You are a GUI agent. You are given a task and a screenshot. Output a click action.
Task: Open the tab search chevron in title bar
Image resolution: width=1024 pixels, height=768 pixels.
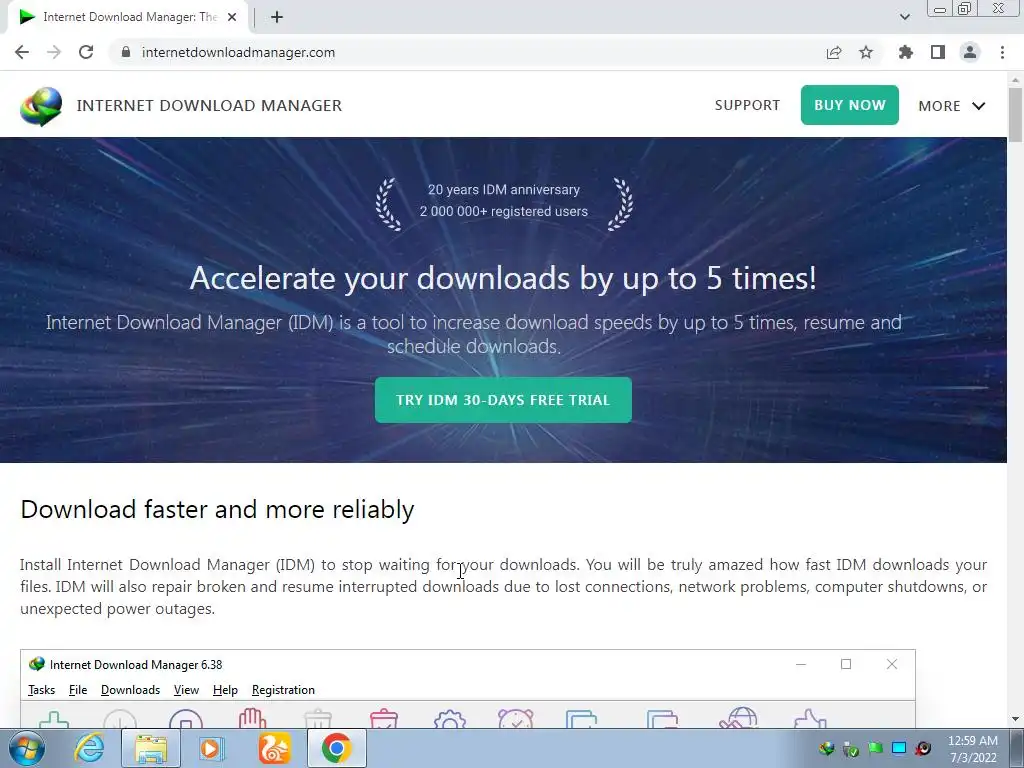pos(904,17)
